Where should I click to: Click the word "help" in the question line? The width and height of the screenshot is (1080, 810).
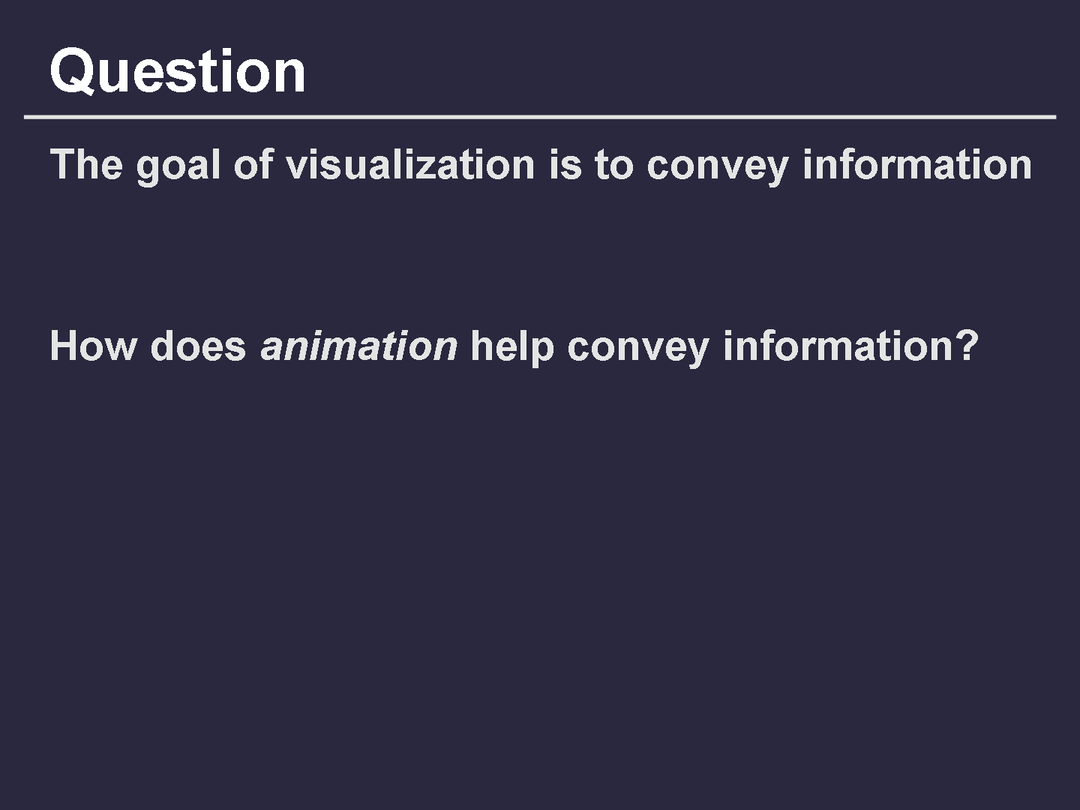(x=511, y=347)
